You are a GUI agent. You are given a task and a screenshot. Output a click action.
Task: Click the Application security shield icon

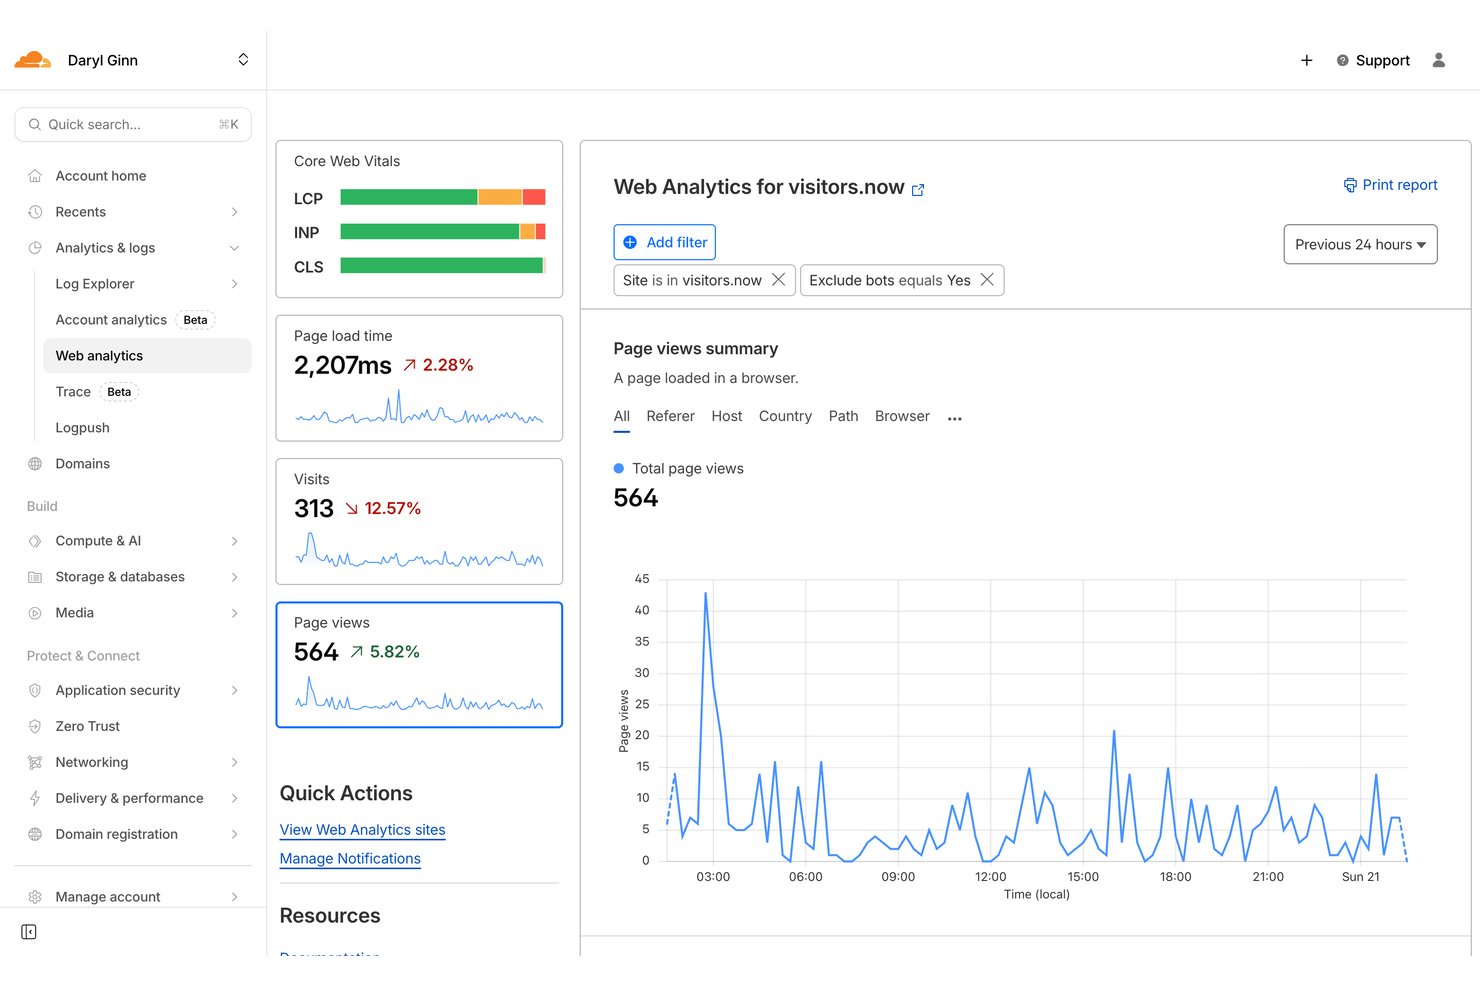(35, 690)
